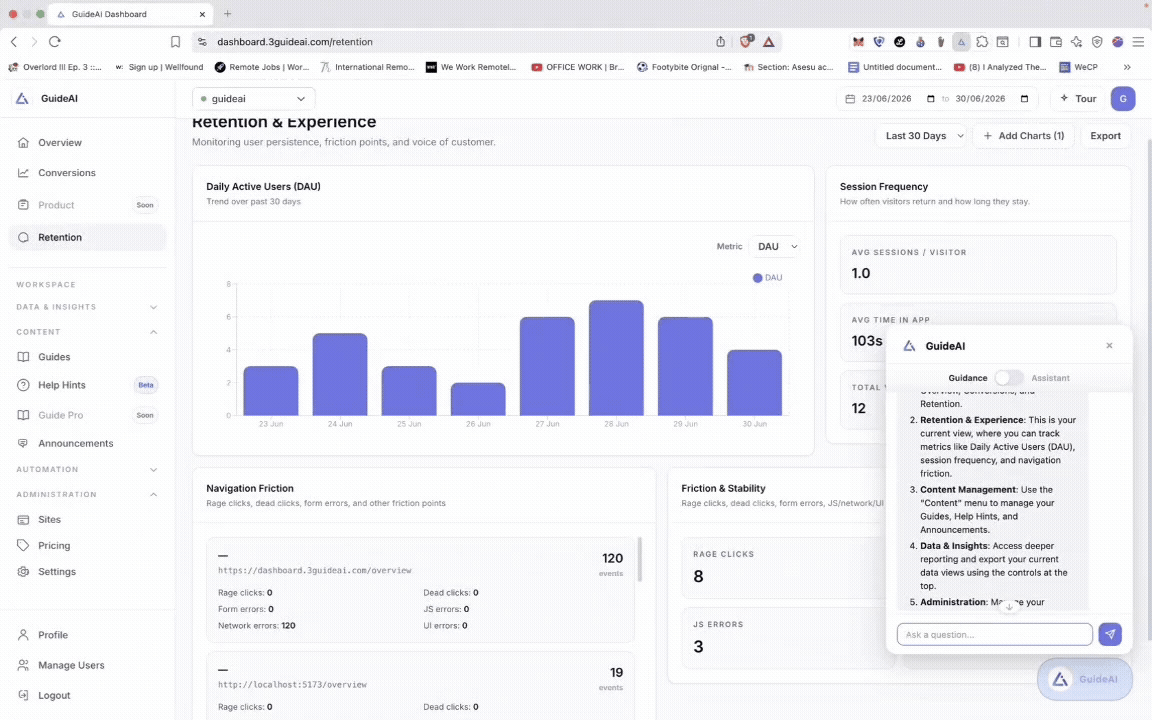Click the GuideAI Dashboard browser tab
Image resolution: width=1152 pixels, height=720 pixels.
click(130, 14)
